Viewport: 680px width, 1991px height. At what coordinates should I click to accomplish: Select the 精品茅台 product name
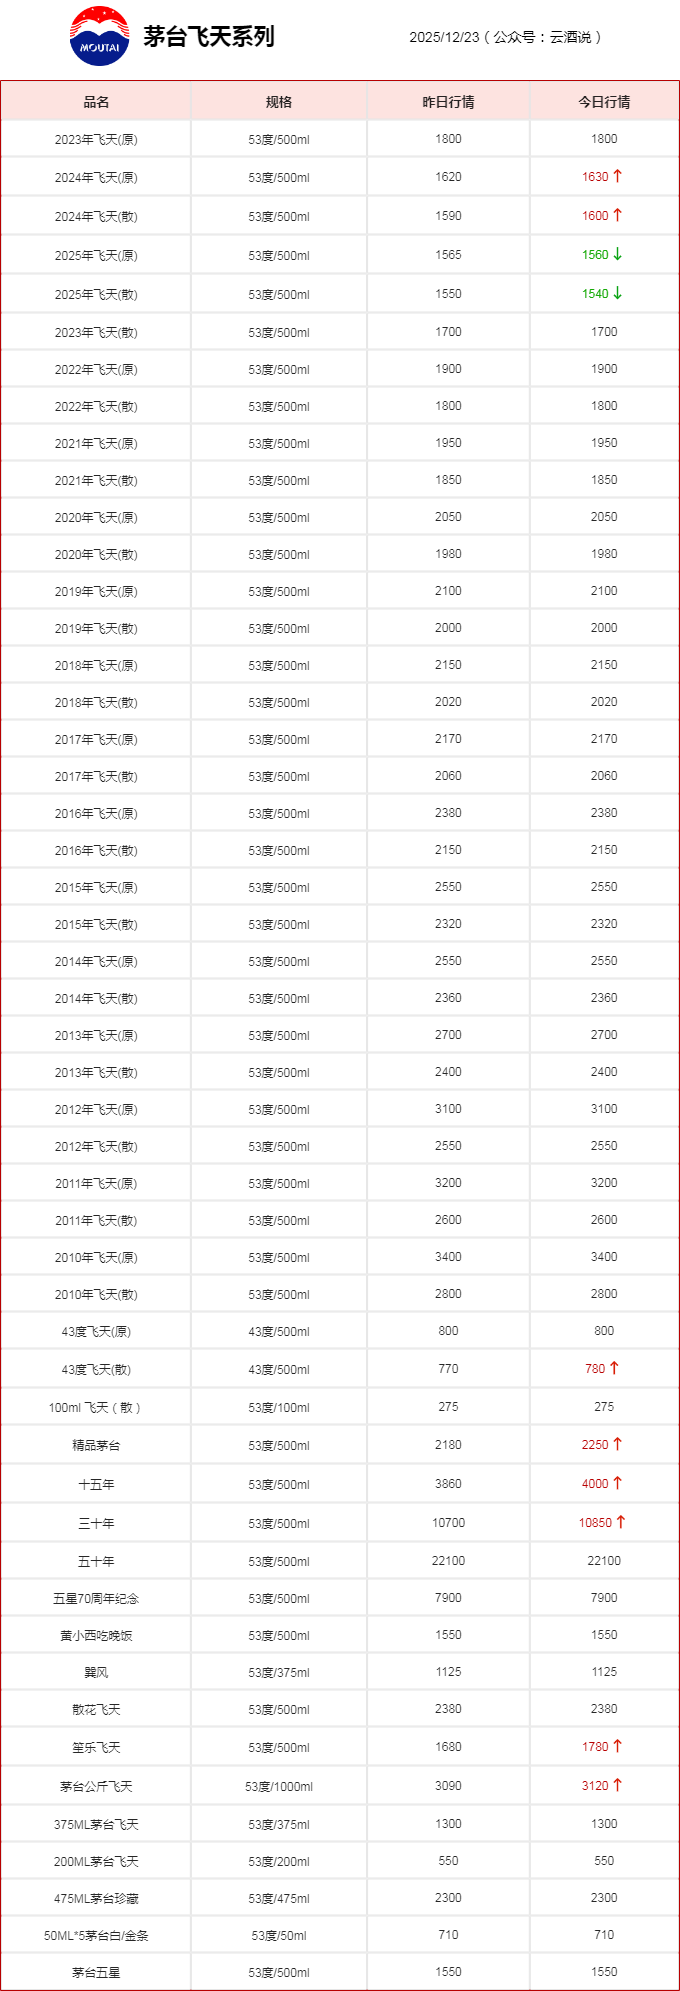click(x=96, y=1445)
